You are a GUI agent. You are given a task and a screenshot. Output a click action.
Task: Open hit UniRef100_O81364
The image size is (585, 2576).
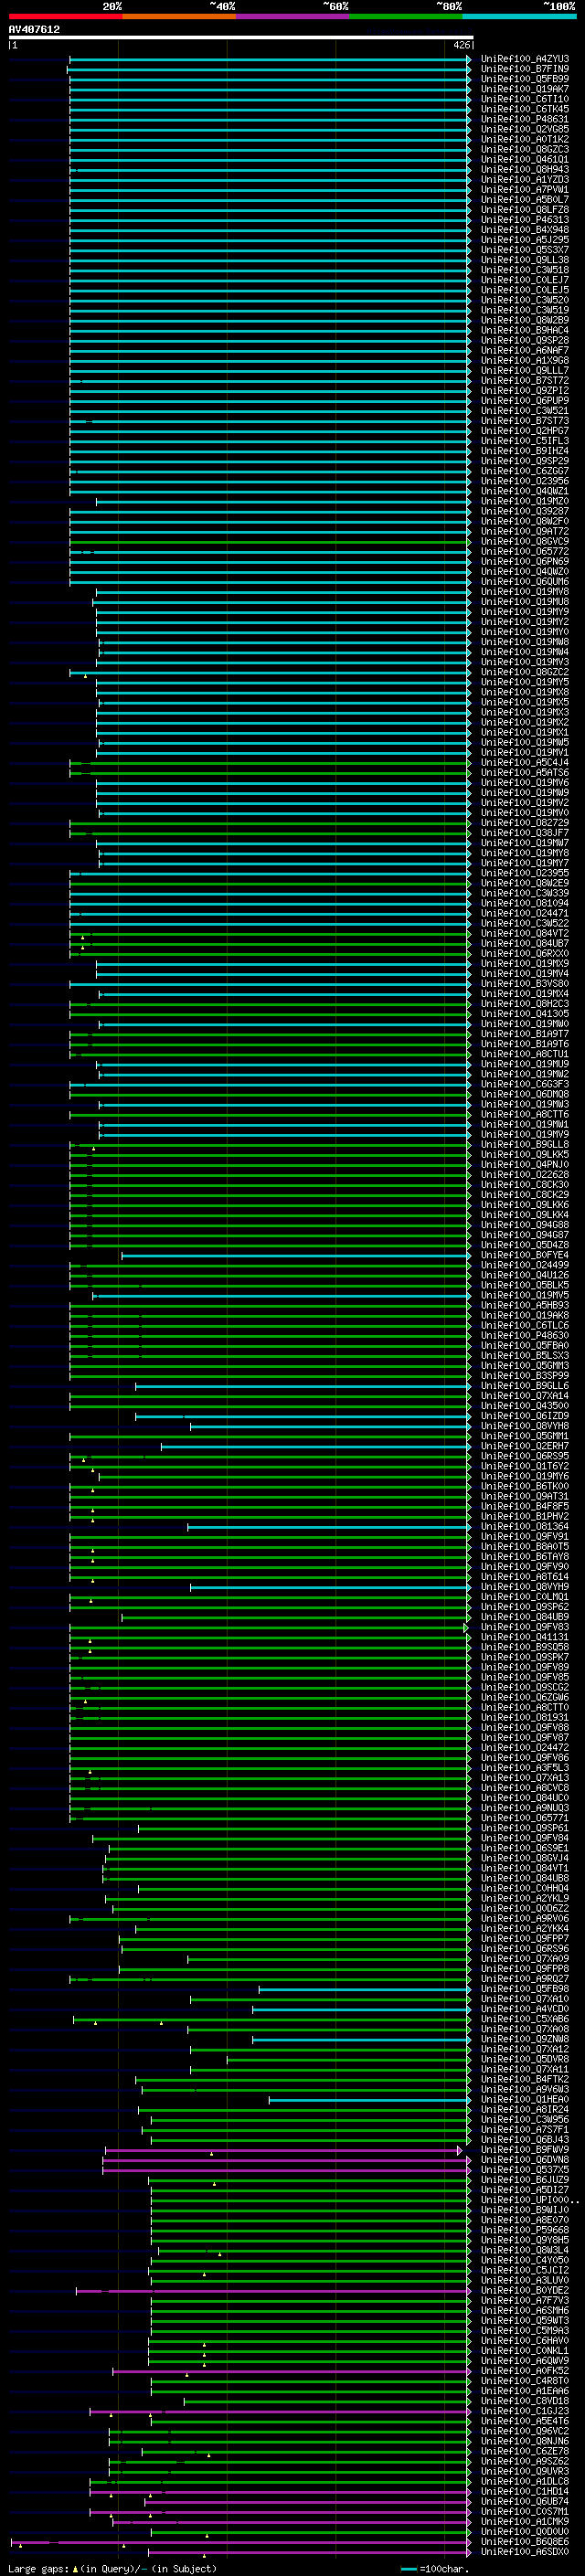[525, 1527]
